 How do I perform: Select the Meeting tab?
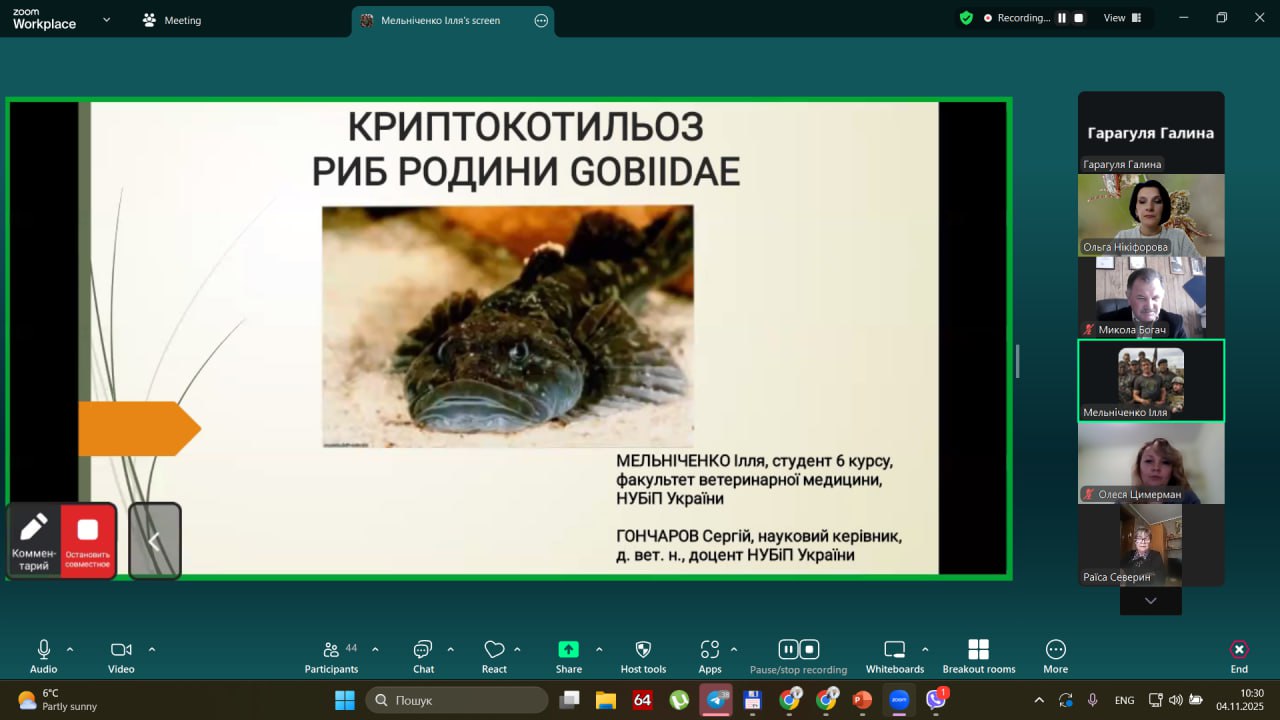(x=172, y=20)
